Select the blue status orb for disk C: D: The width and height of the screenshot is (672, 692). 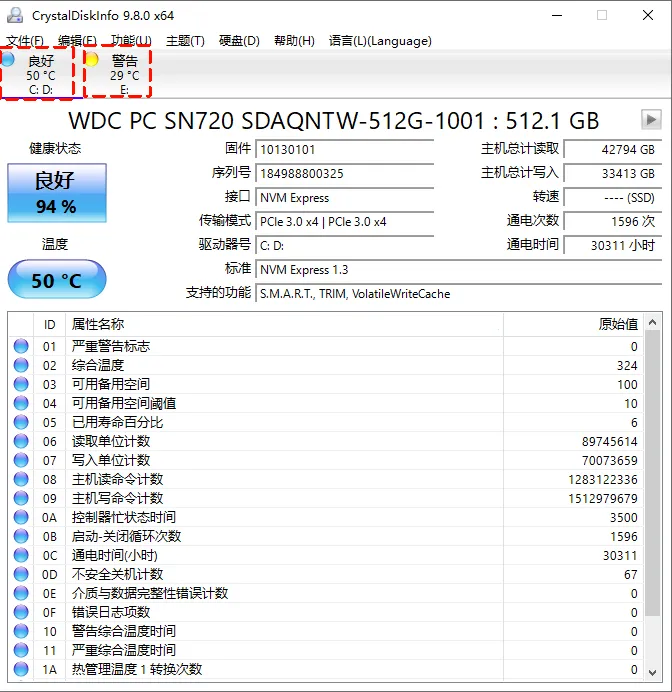[8, 59]
